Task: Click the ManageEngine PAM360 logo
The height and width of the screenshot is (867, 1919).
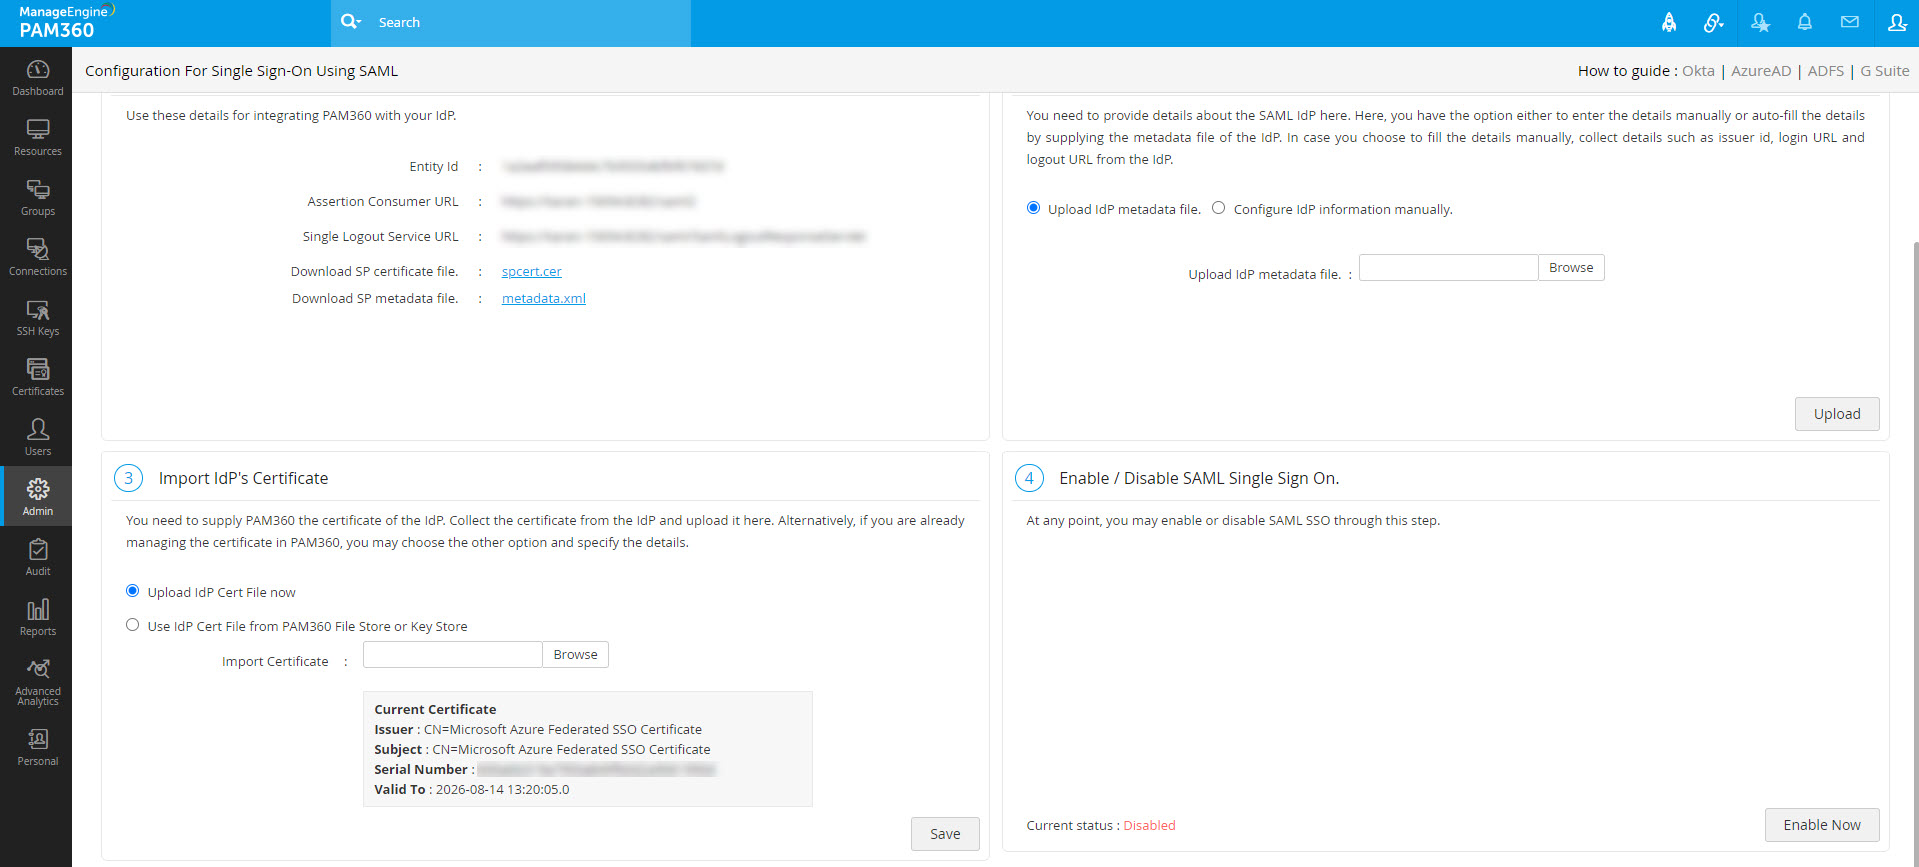Action: click(65, 22)
